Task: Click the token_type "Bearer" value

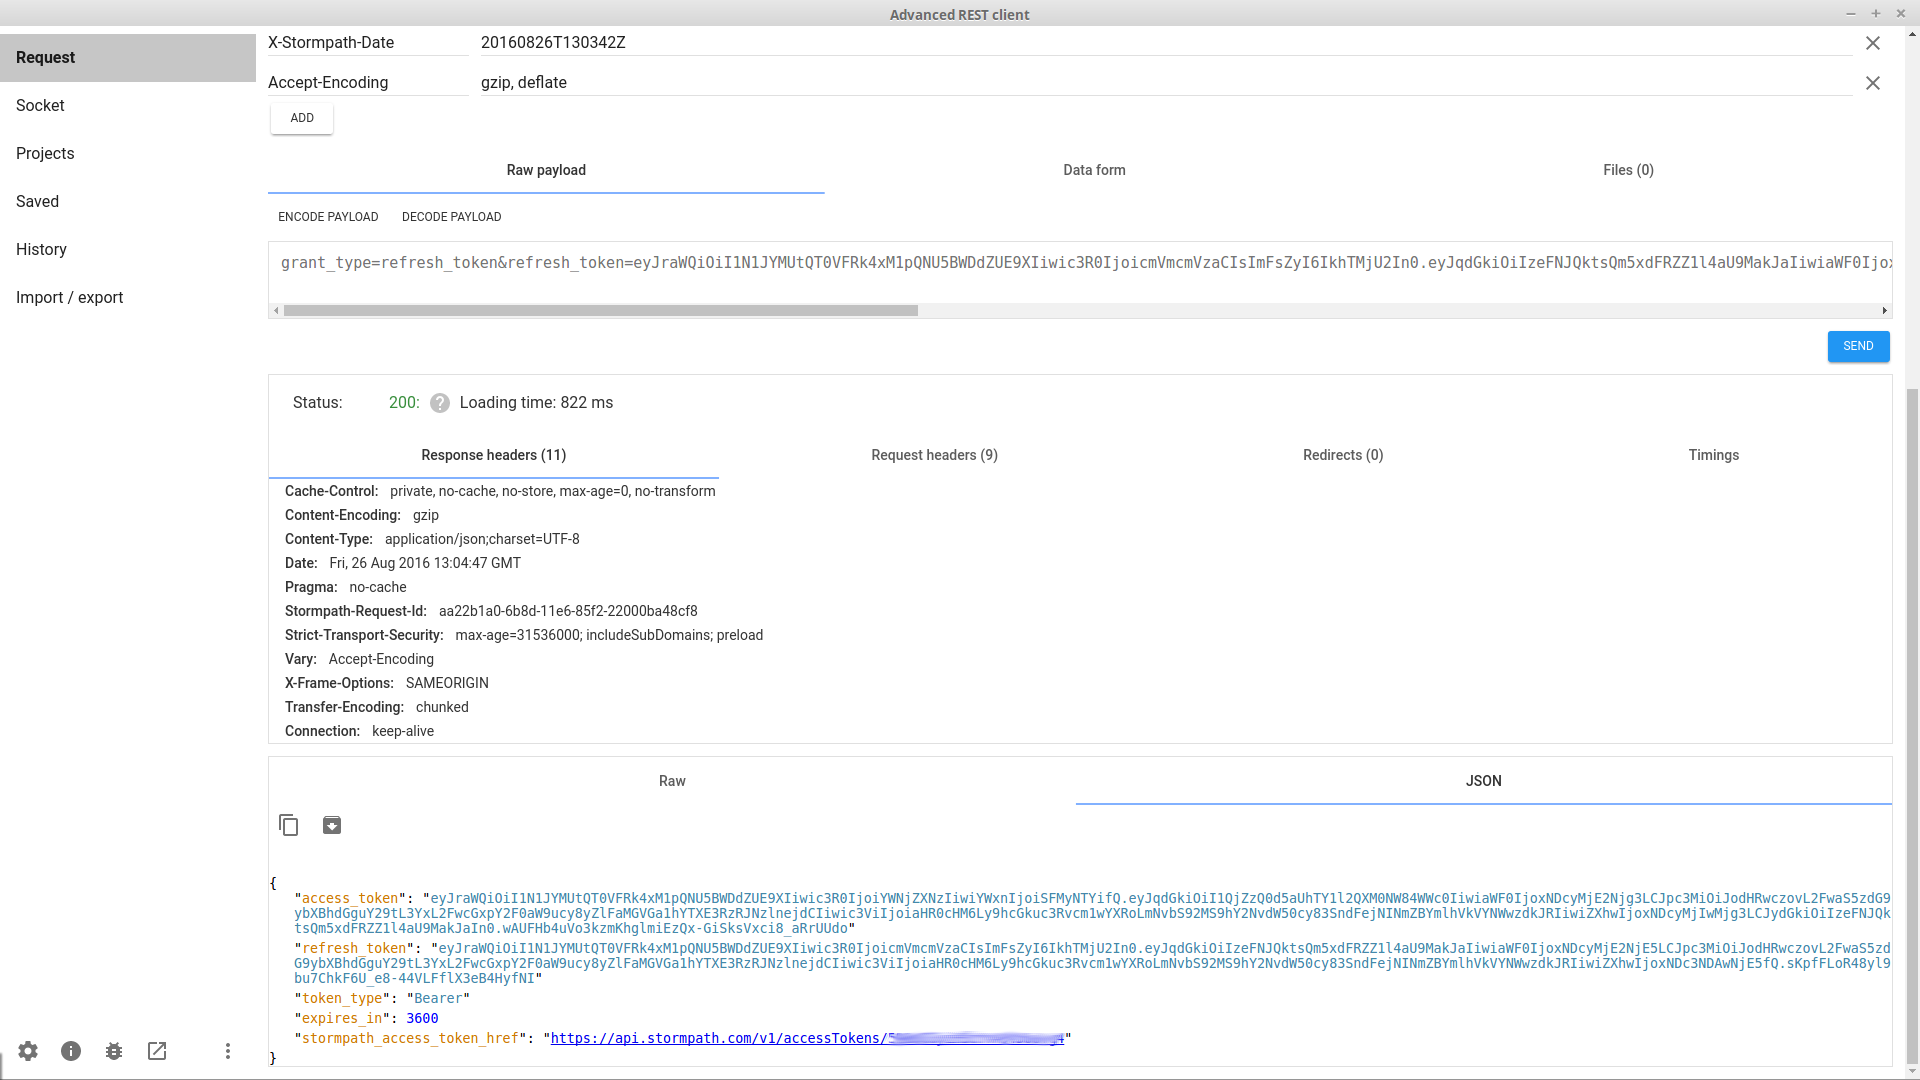Action: (438, 998)
